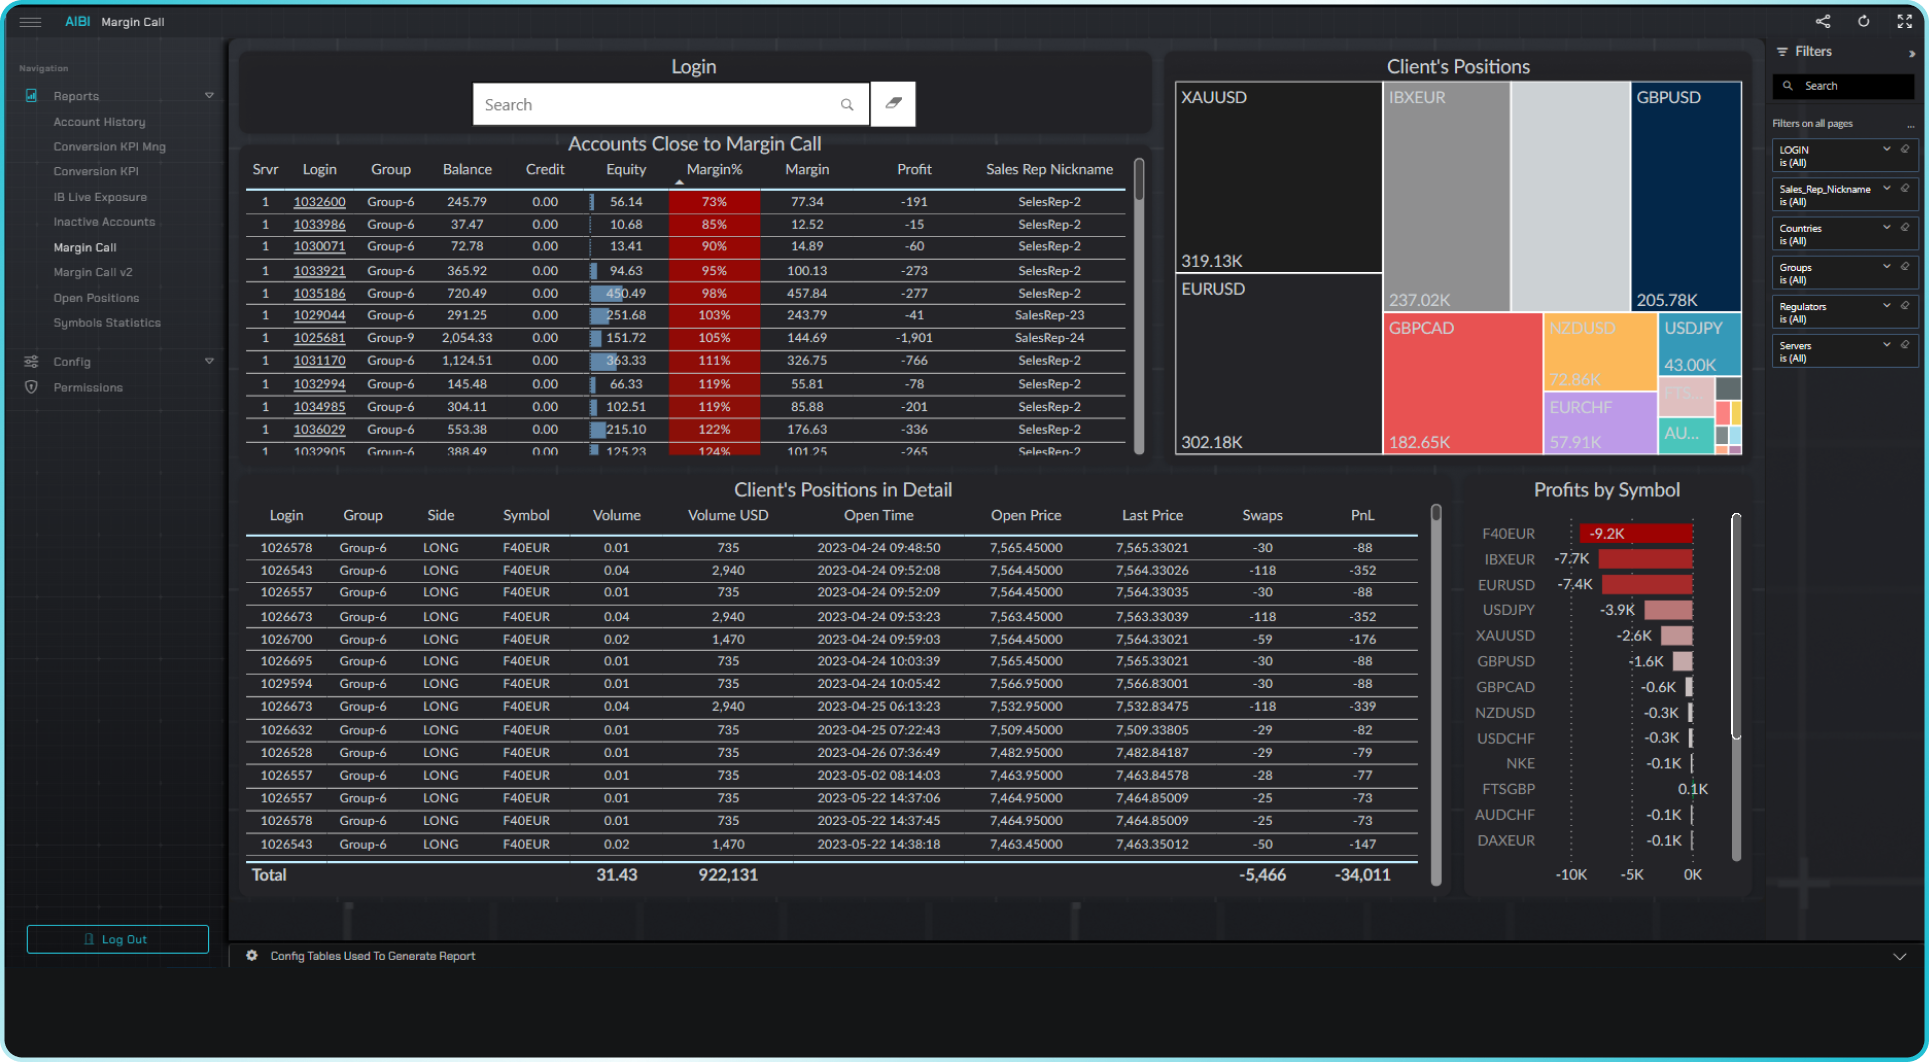
Task: Click the magnifier icon in Login search
Action: tap(847, 105)
